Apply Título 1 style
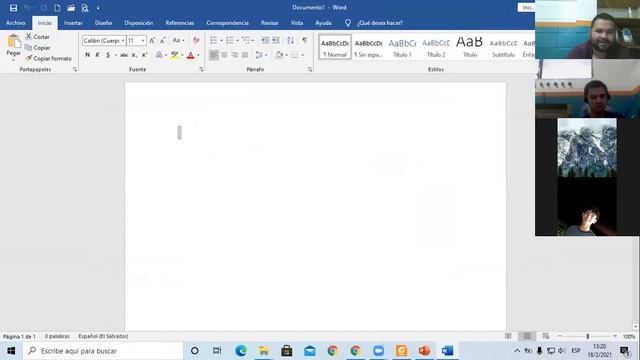 (x=402, y=47)
